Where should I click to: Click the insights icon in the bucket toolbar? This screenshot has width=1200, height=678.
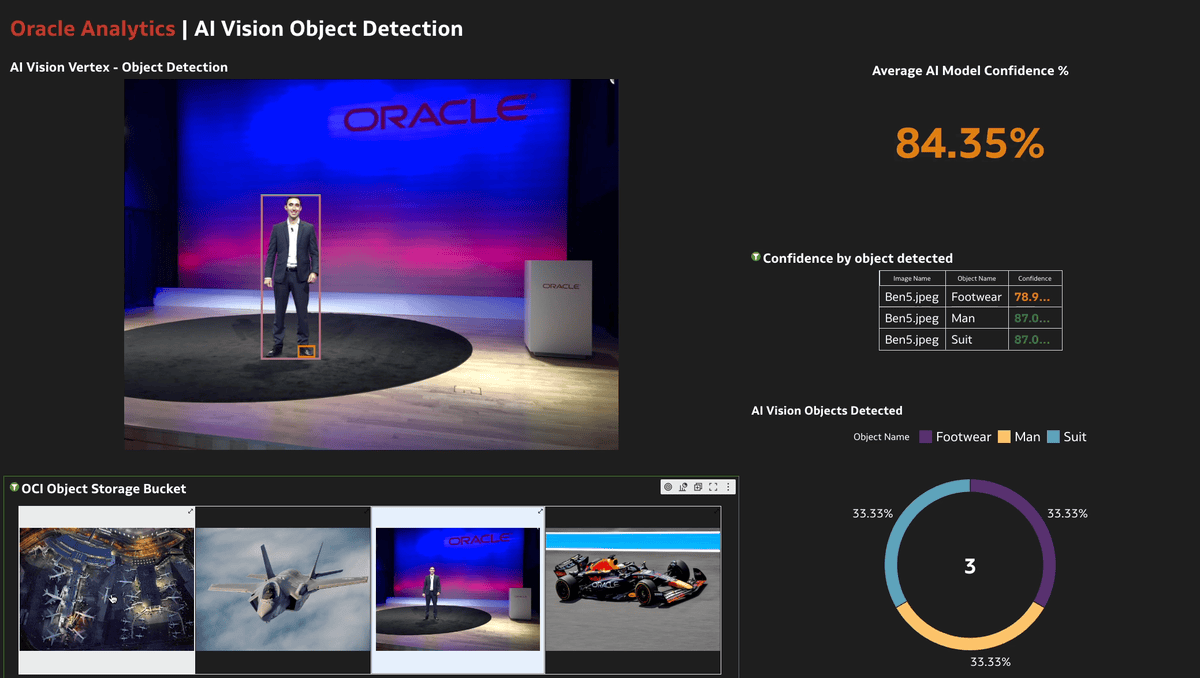(x=683, y=487)
